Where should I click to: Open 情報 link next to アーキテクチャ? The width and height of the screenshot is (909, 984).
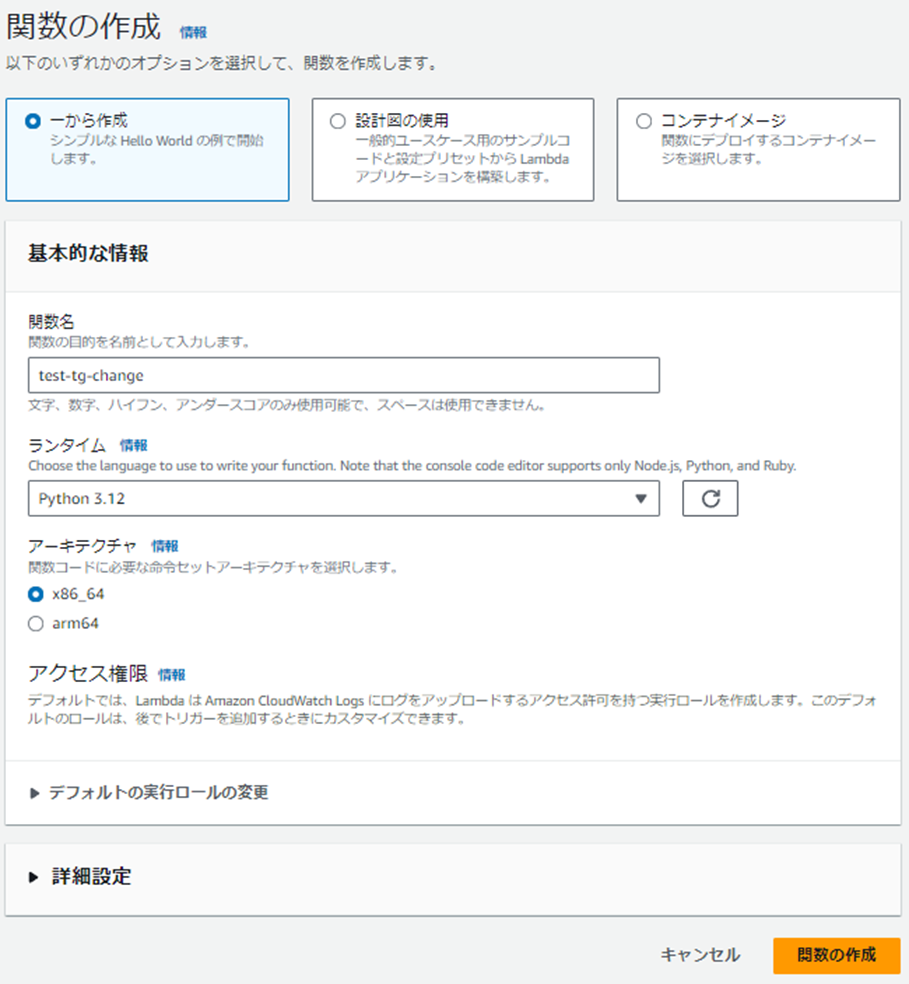pyautogui.click(x=165, y=546)
